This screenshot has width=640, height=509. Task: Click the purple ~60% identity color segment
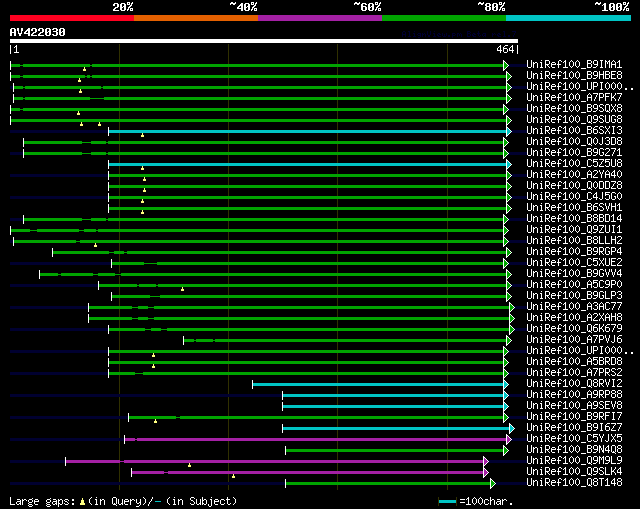[320, 18]
